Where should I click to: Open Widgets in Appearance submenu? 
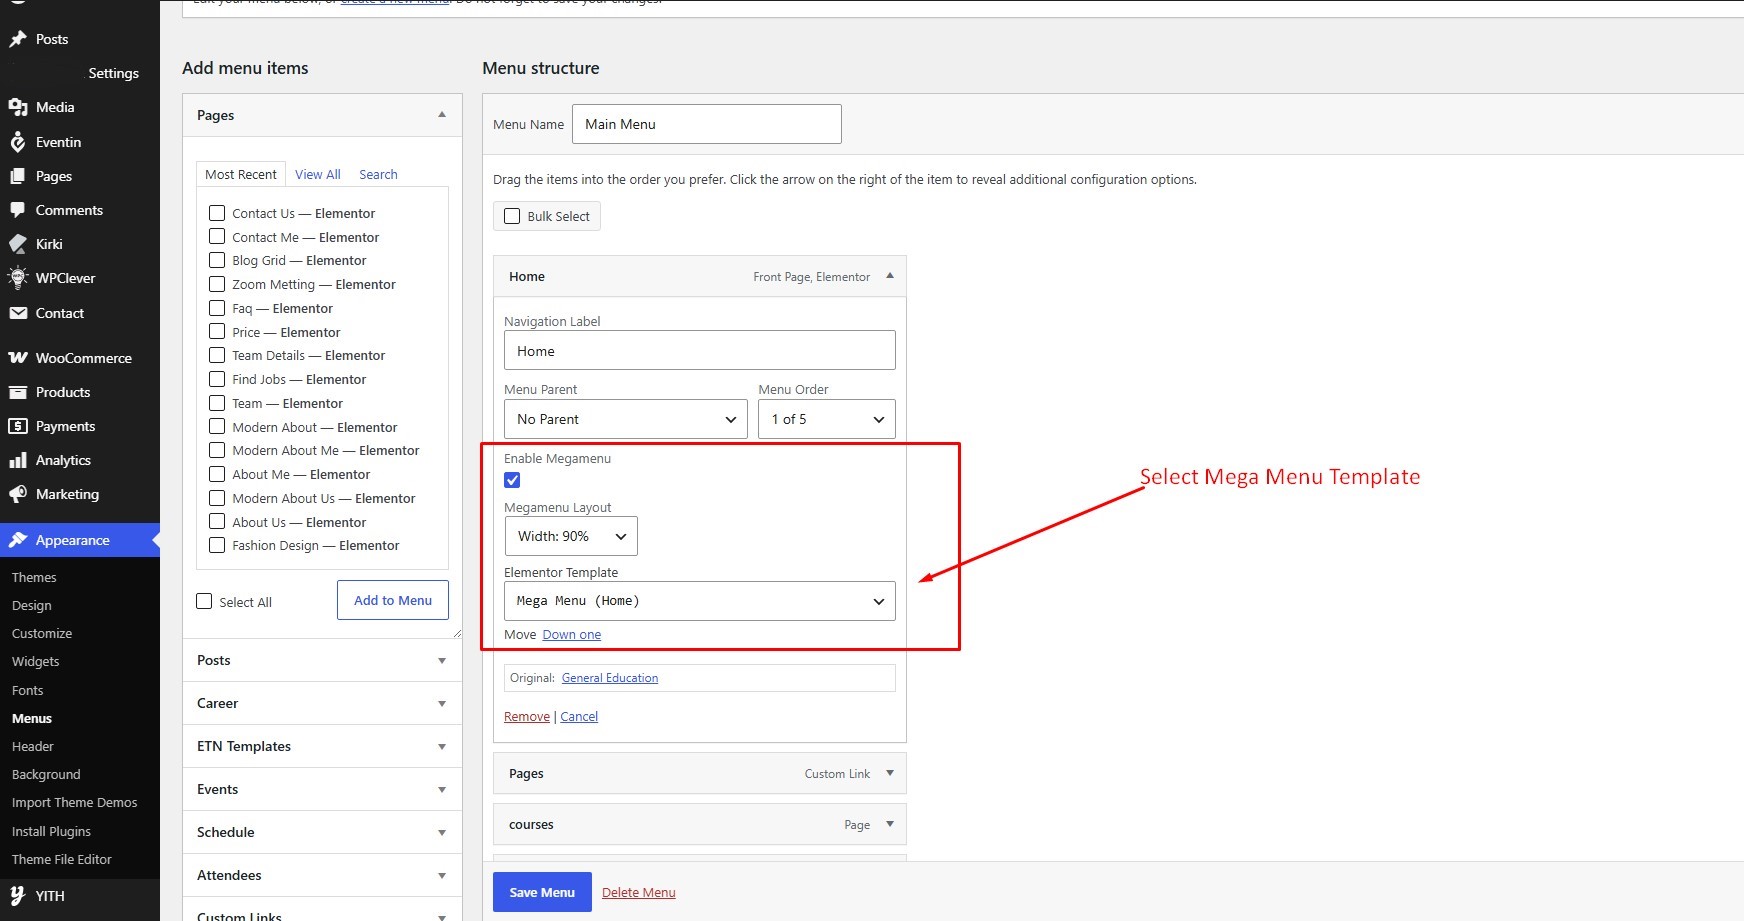(x=36, y=661)
